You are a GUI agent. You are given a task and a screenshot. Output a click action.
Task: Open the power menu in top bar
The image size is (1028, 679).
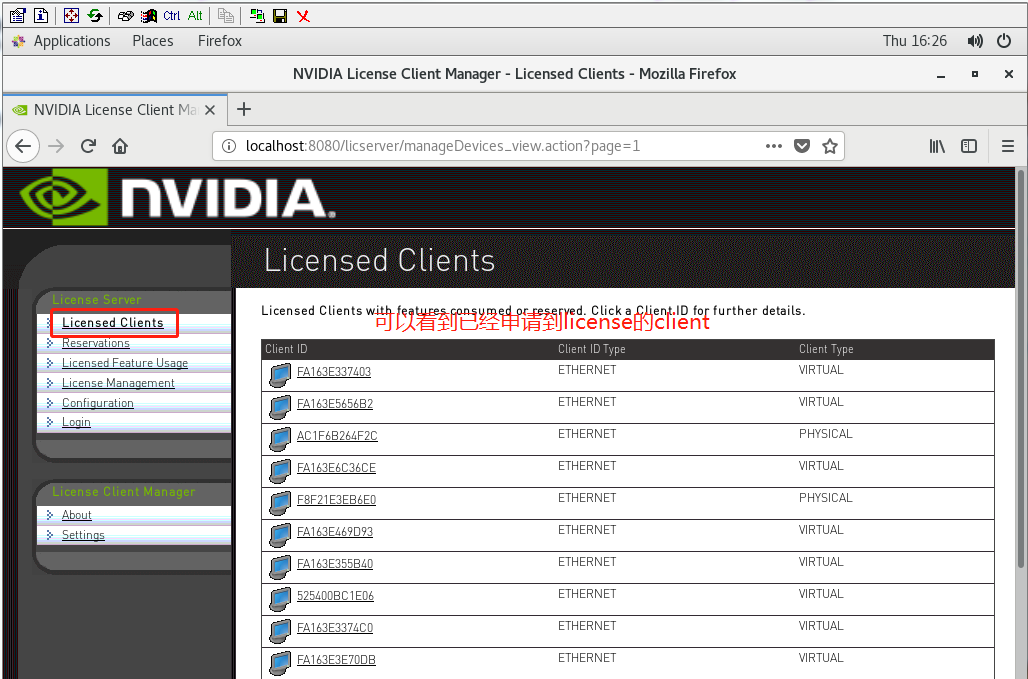pyautogui.click(x=1005, y=41)
